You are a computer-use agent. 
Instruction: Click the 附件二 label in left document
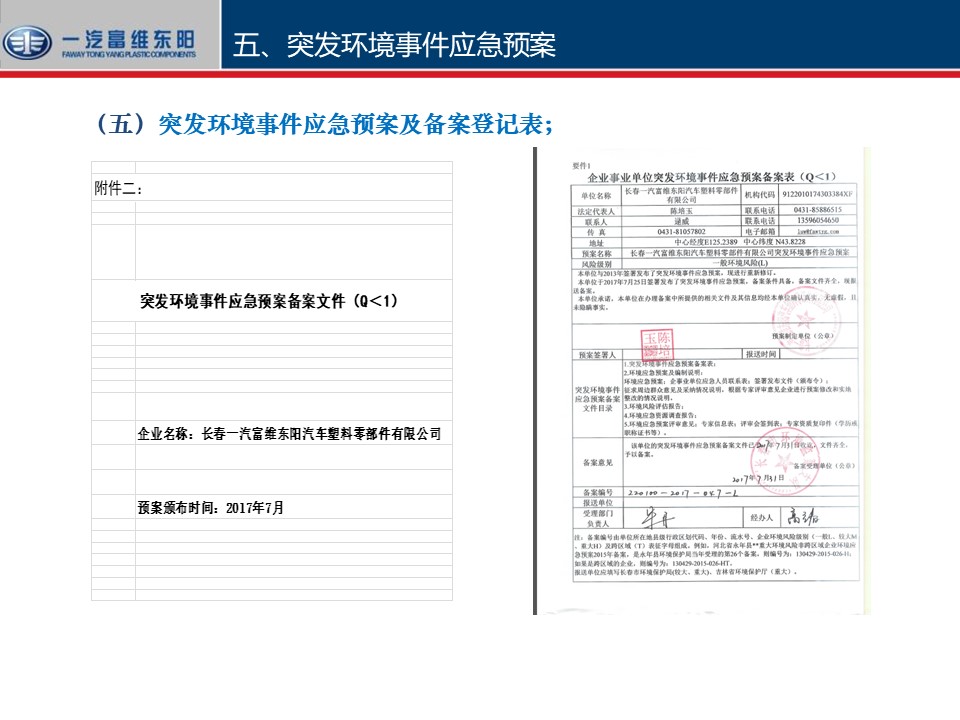(118, 189)
